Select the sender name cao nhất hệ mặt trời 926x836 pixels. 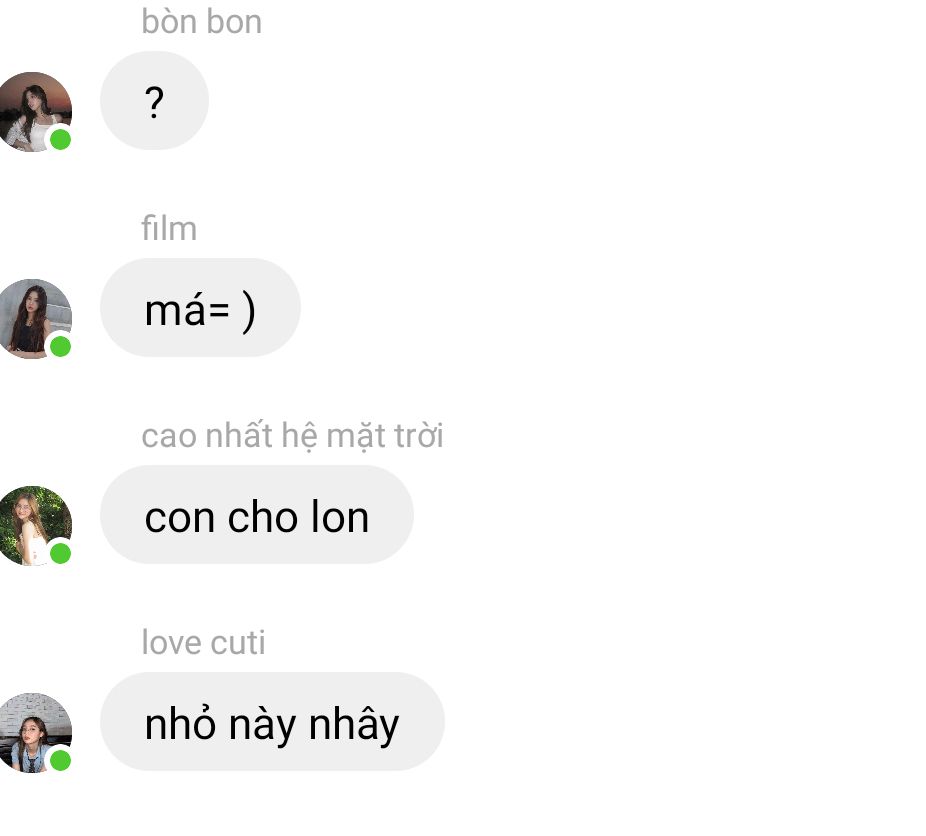(292, 436)
